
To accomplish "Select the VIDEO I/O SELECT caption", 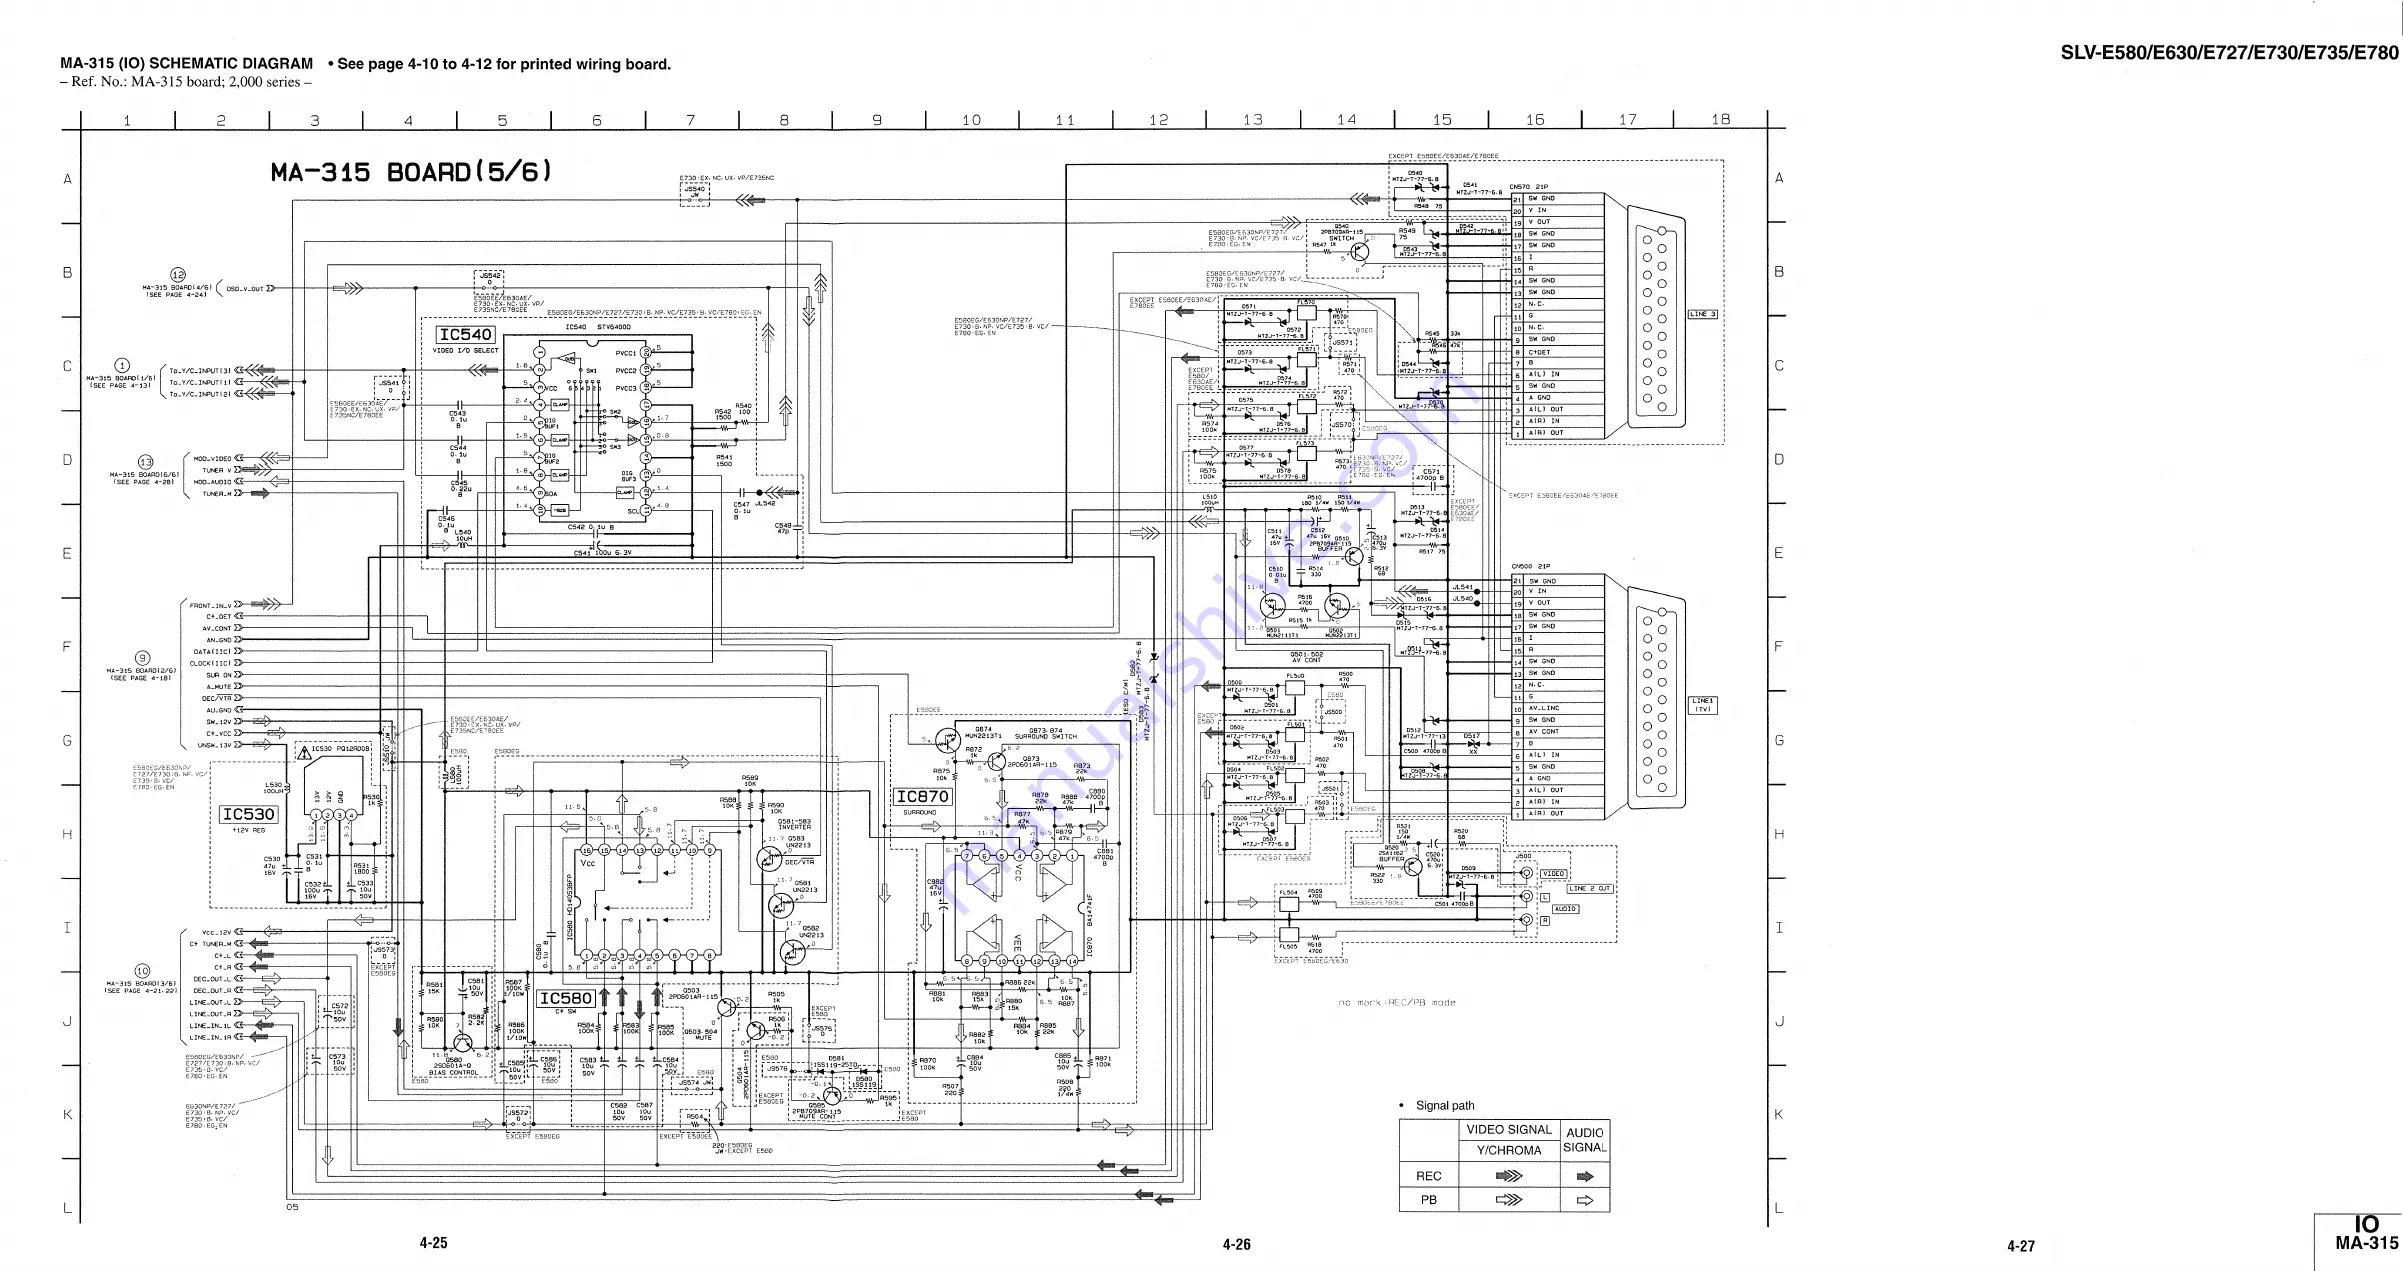I will tap(466, 351).
